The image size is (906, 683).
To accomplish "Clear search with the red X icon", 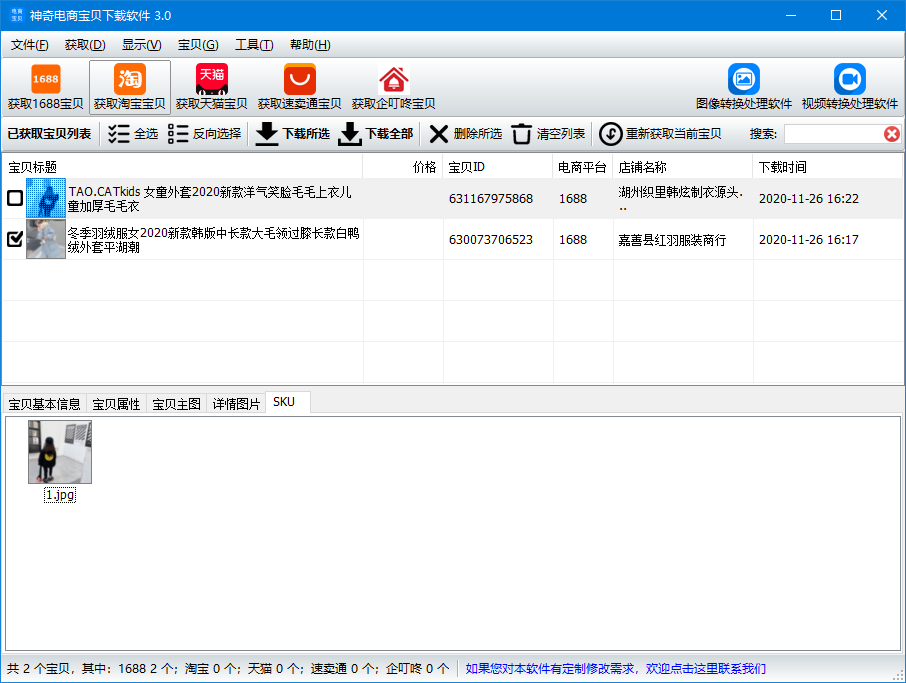I will pos(892,134).
